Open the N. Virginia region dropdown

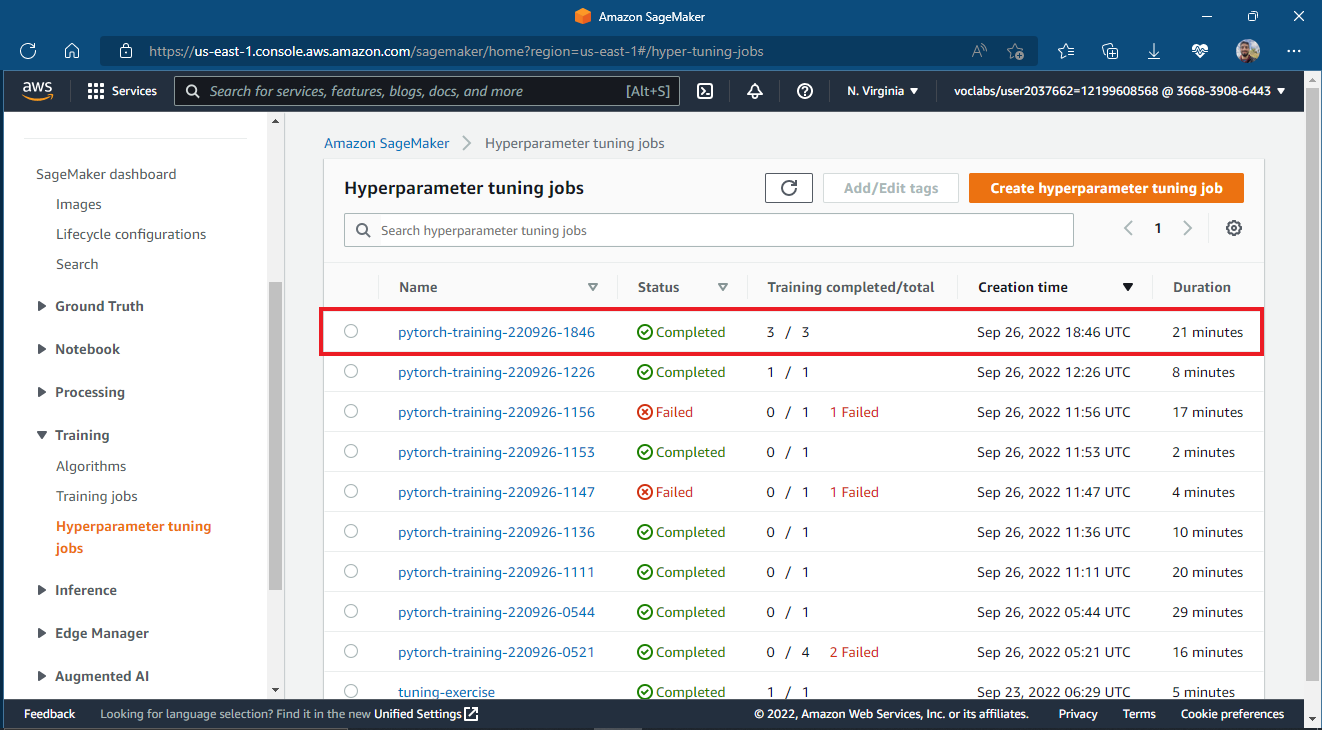[x=882, y=91]
